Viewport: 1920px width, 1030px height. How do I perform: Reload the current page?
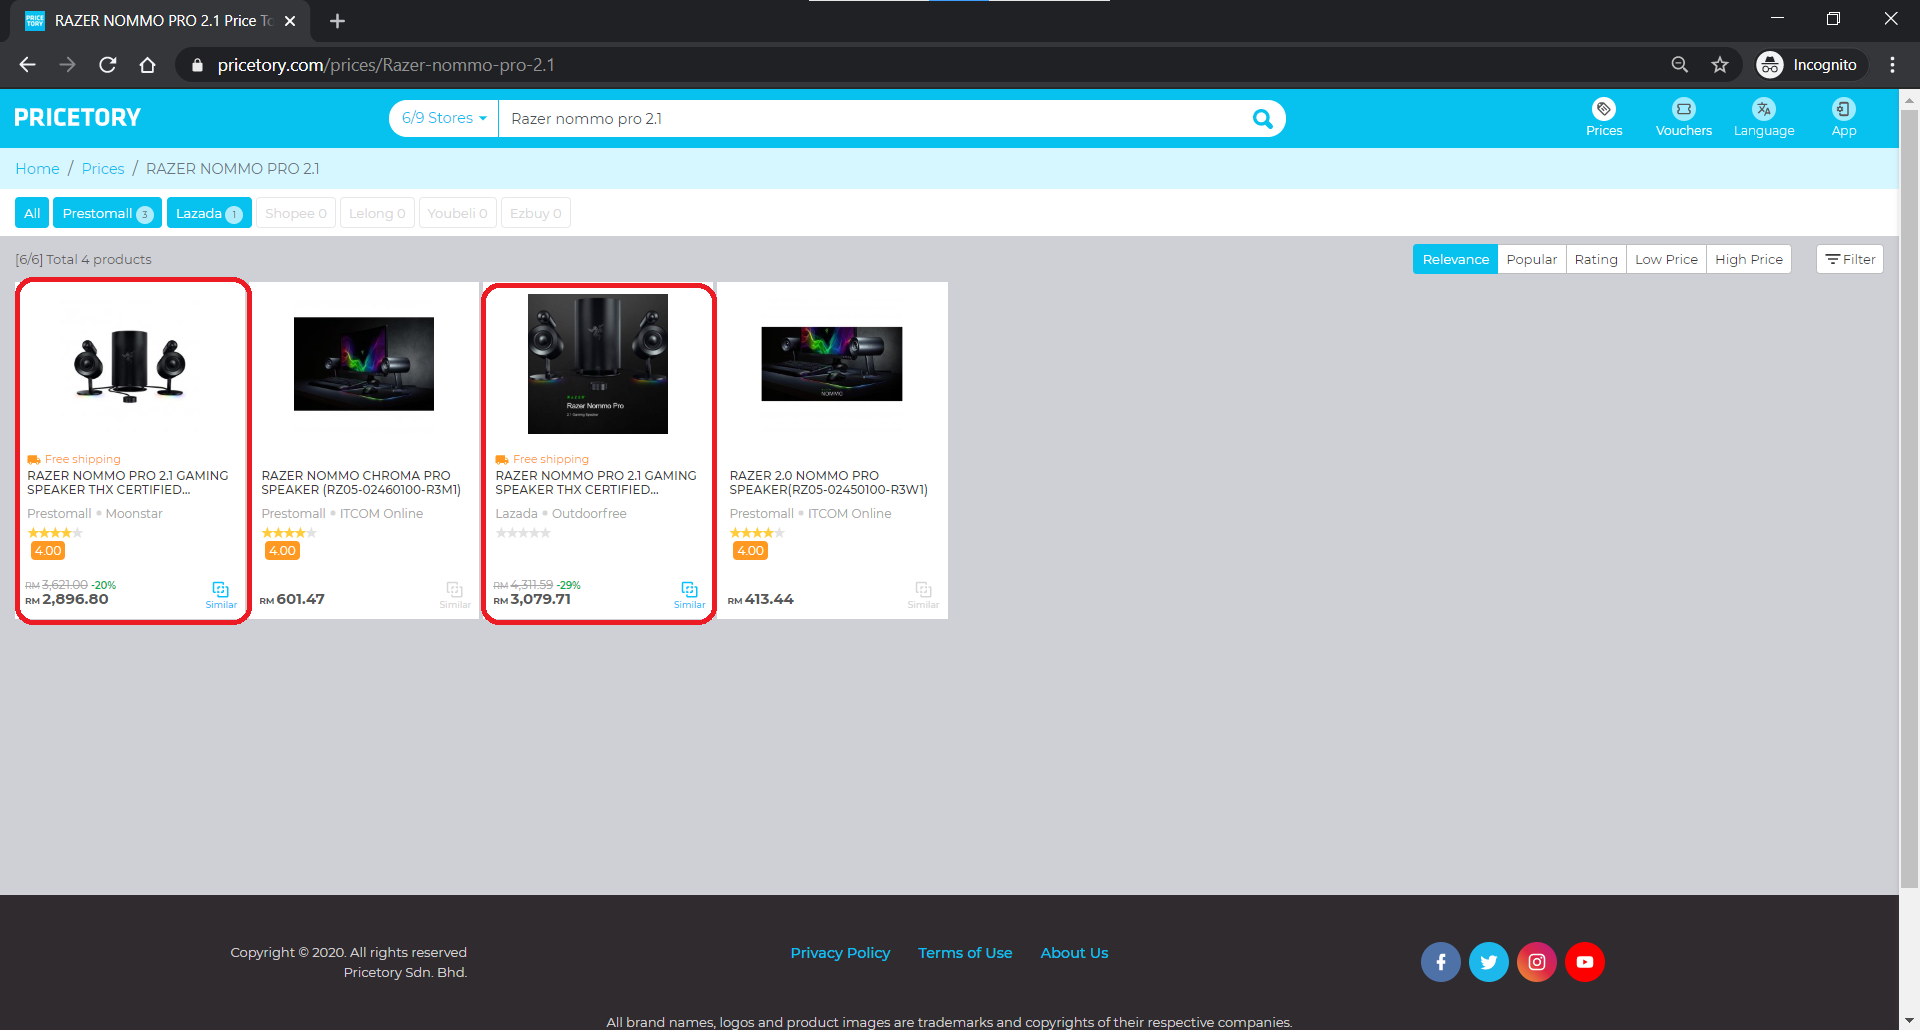tap(107, 65)
